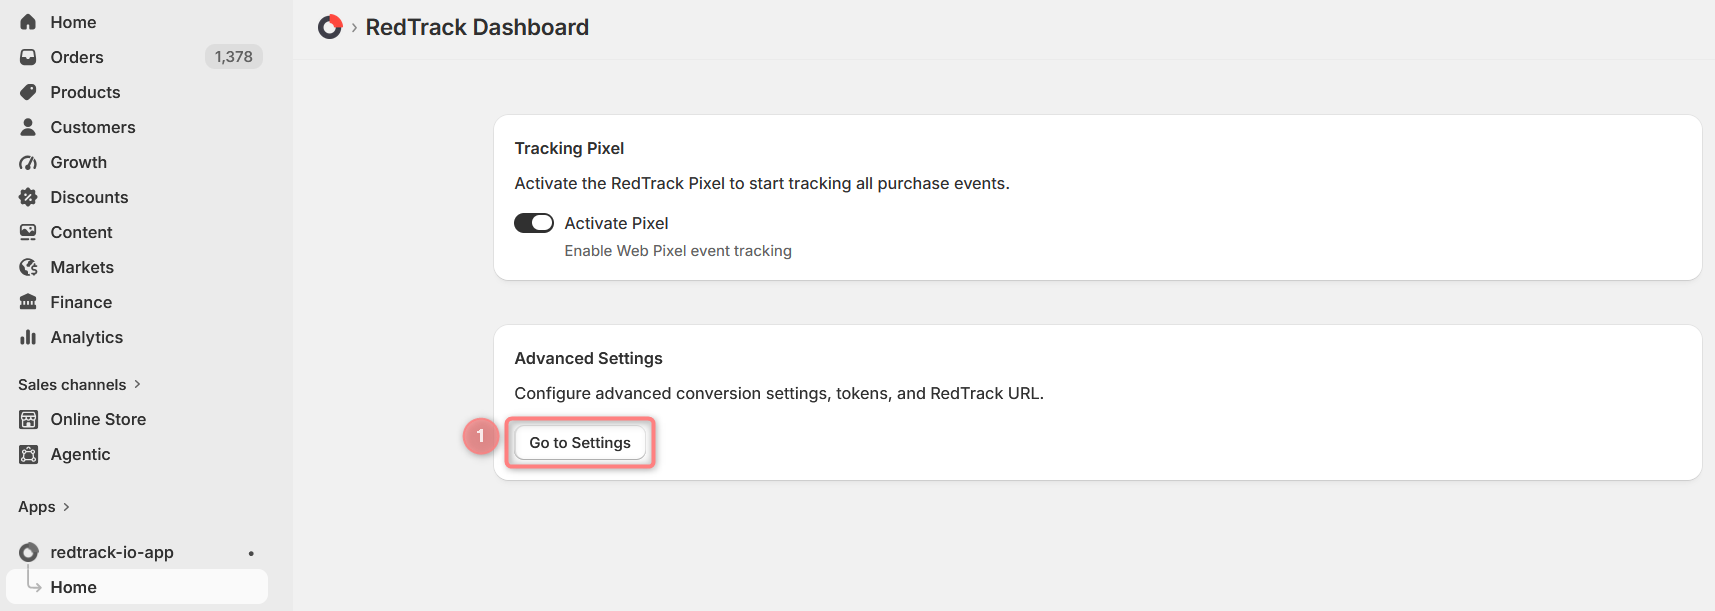Open the Finance bank icon
The height and width of the screenshot is (611, 1715).
(28, 302)
